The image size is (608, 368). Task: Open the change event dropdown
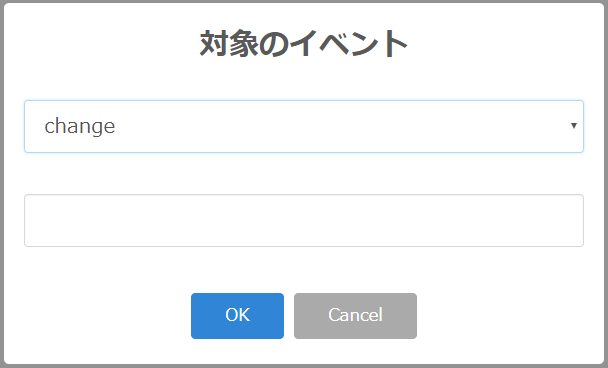304,126
